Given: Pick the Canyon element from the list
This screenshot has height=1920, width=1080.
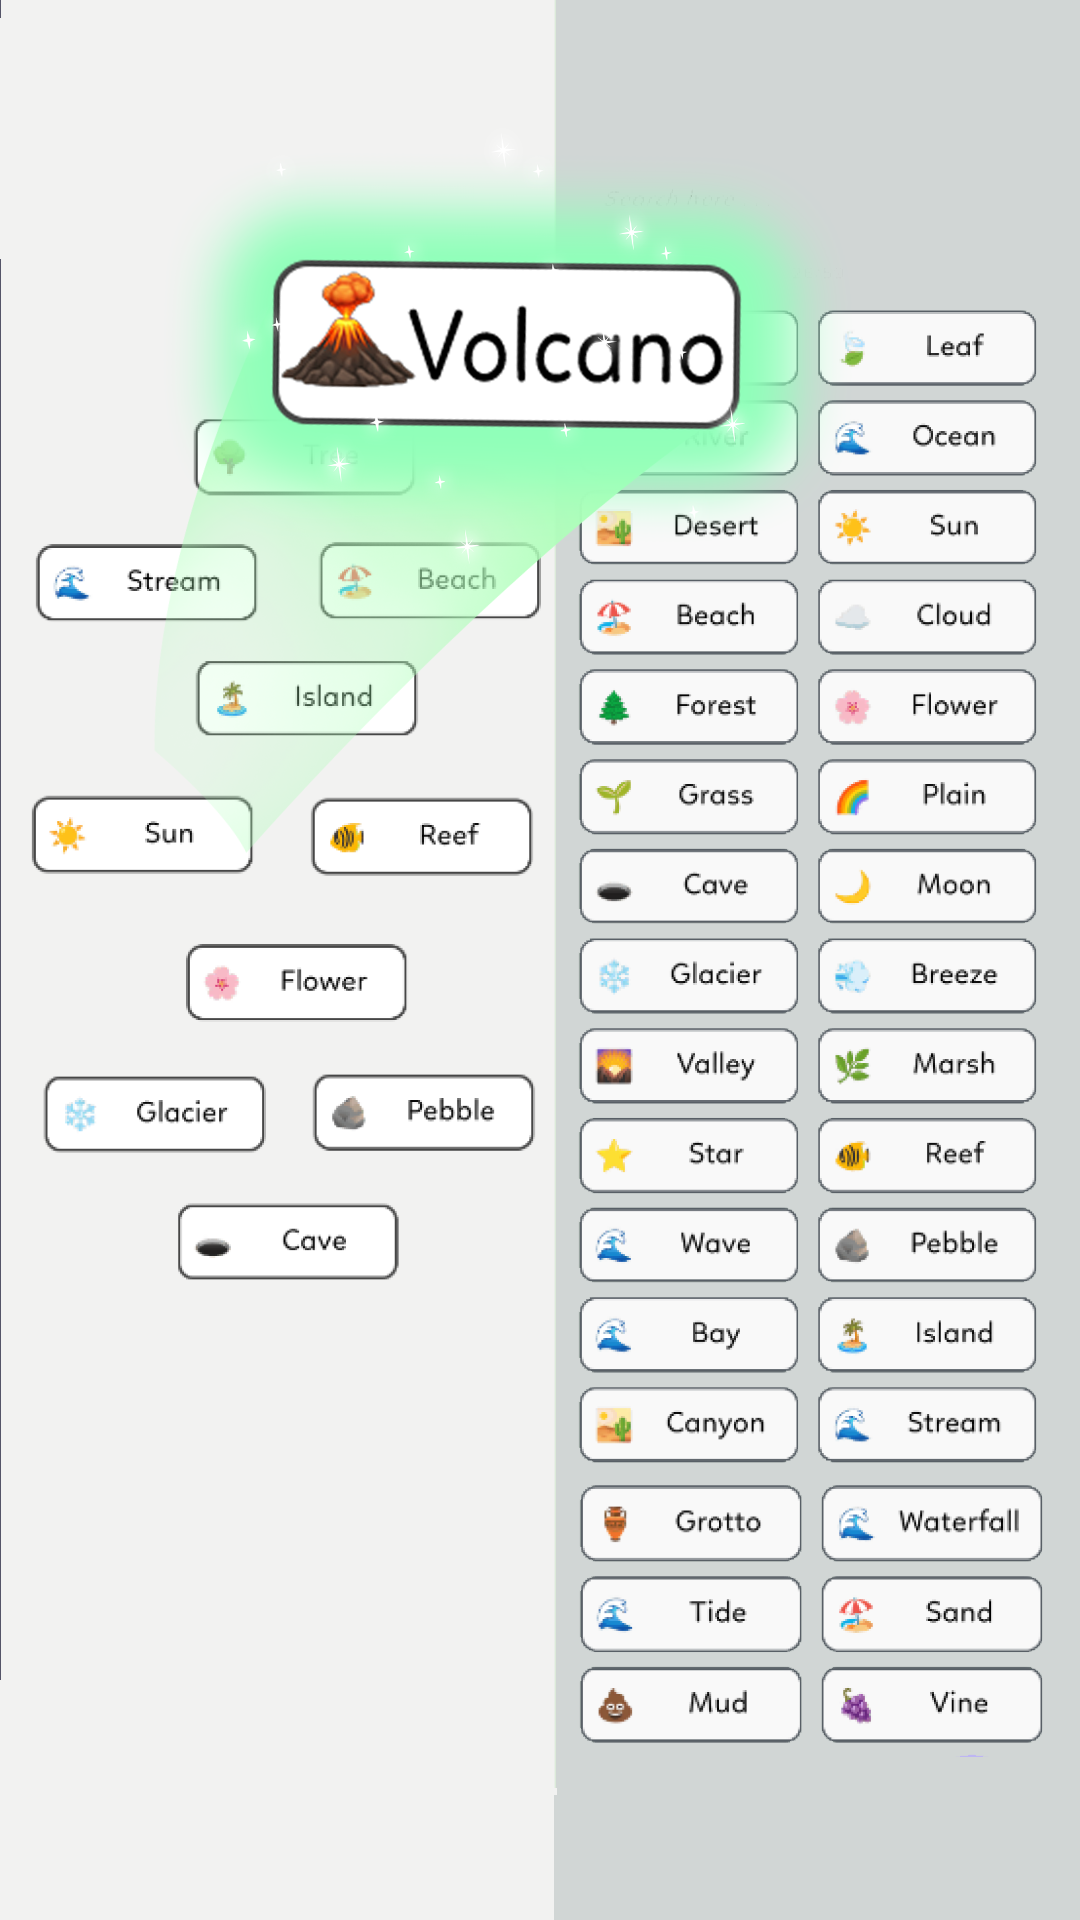Looking at the screenshot, I should click(x=689, y=1424).
